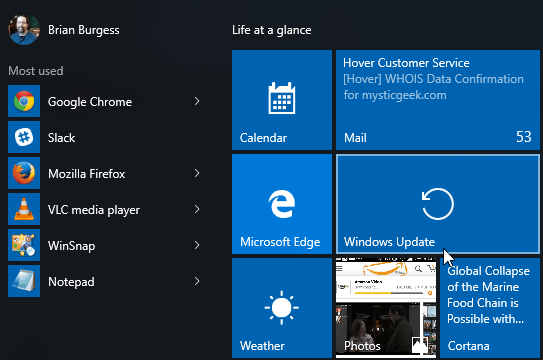
Task: Open Notepad via its notepad icon
Action: tap(24, 281)
